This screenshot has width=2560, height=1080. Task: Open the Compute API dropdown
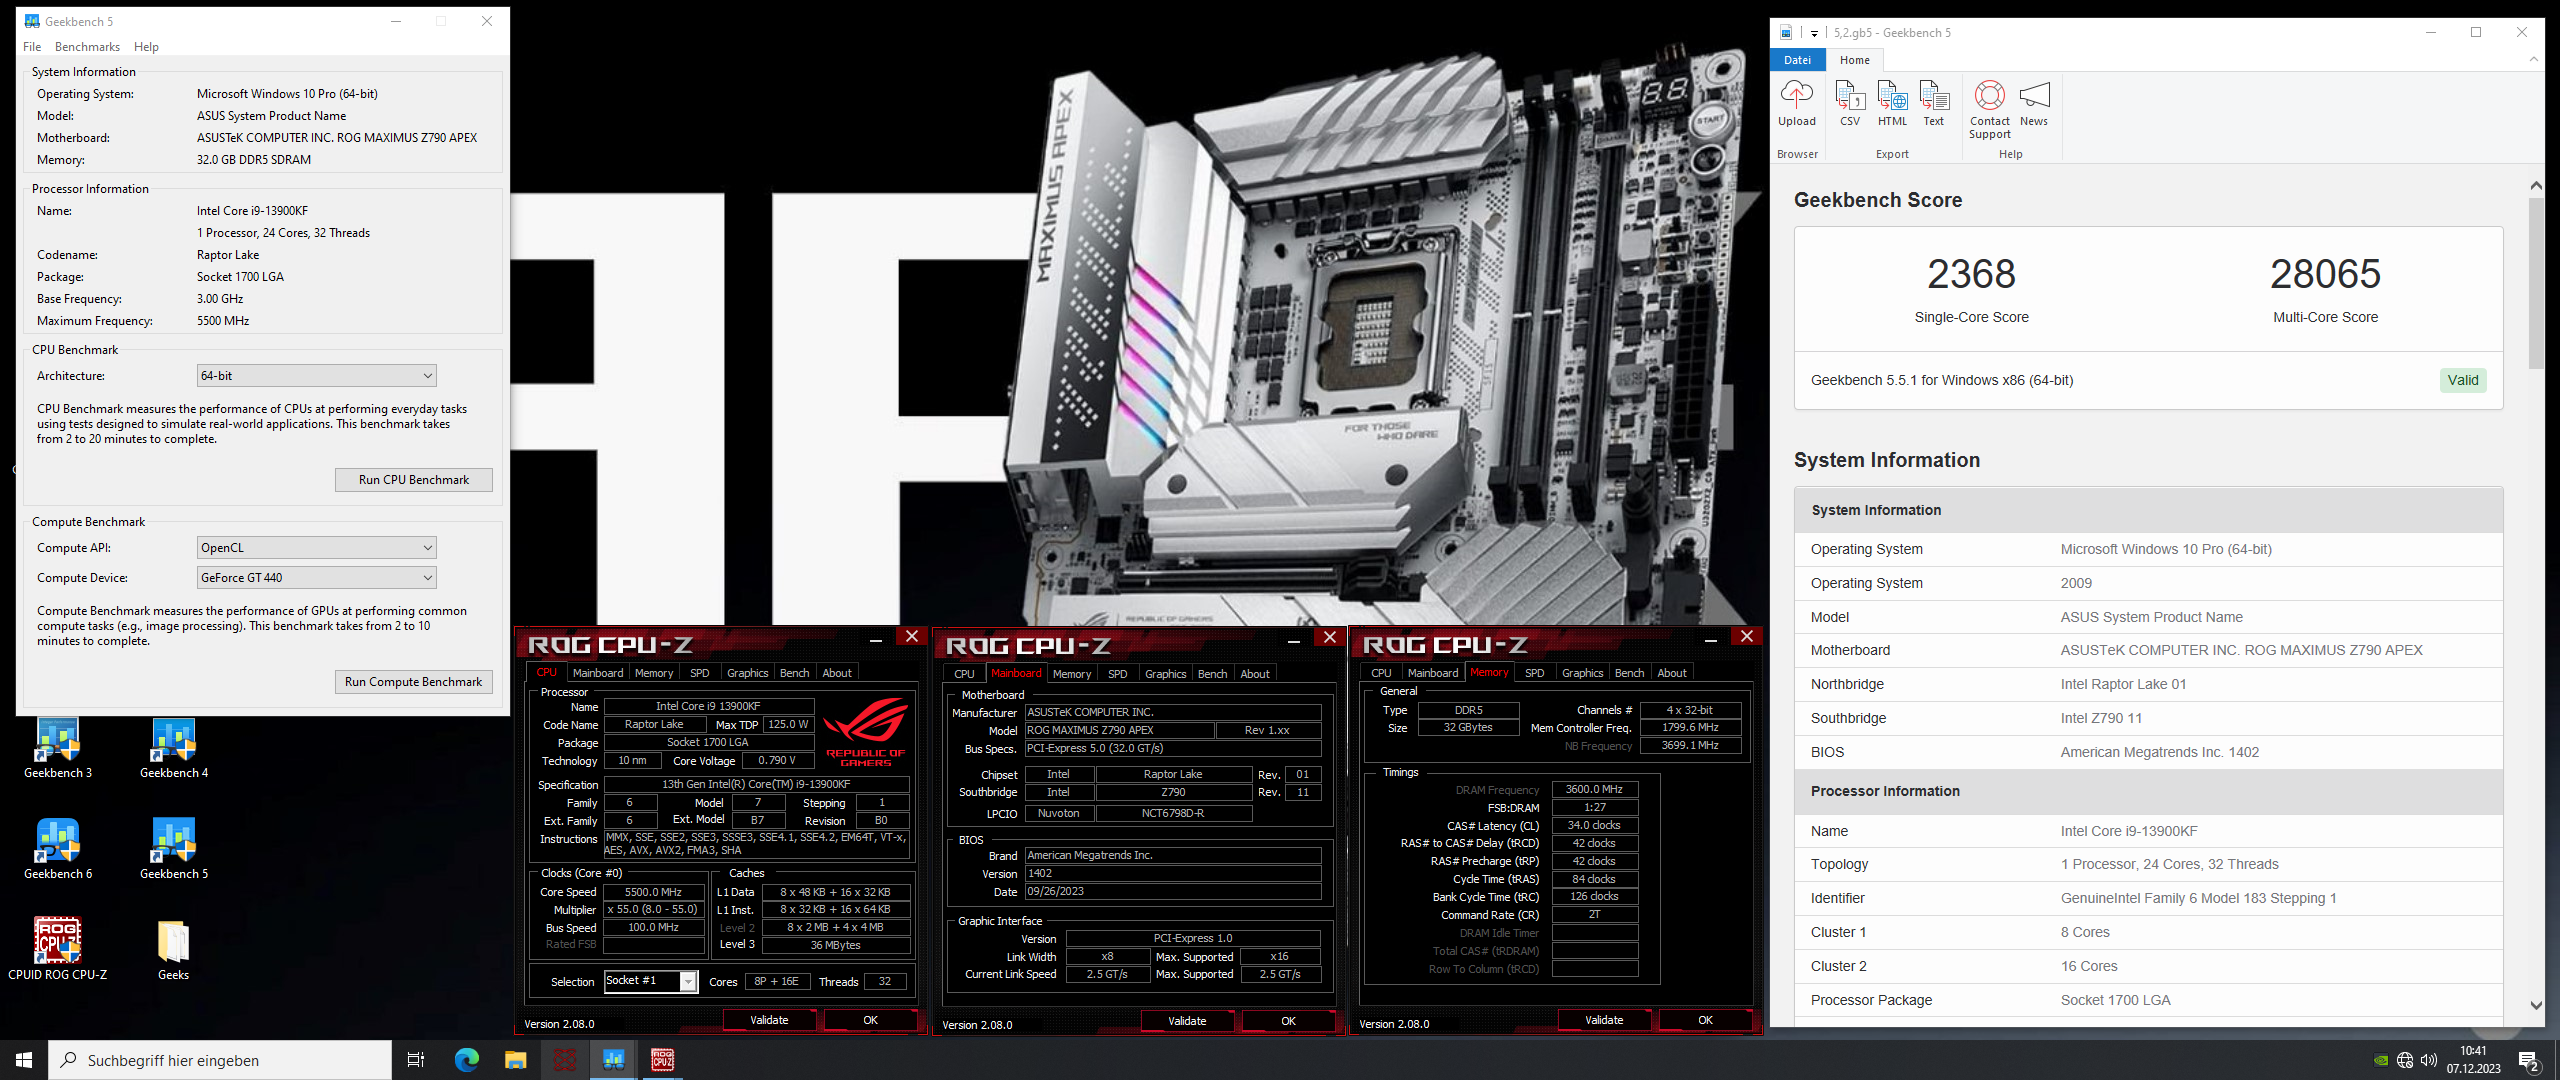(316, 548)
